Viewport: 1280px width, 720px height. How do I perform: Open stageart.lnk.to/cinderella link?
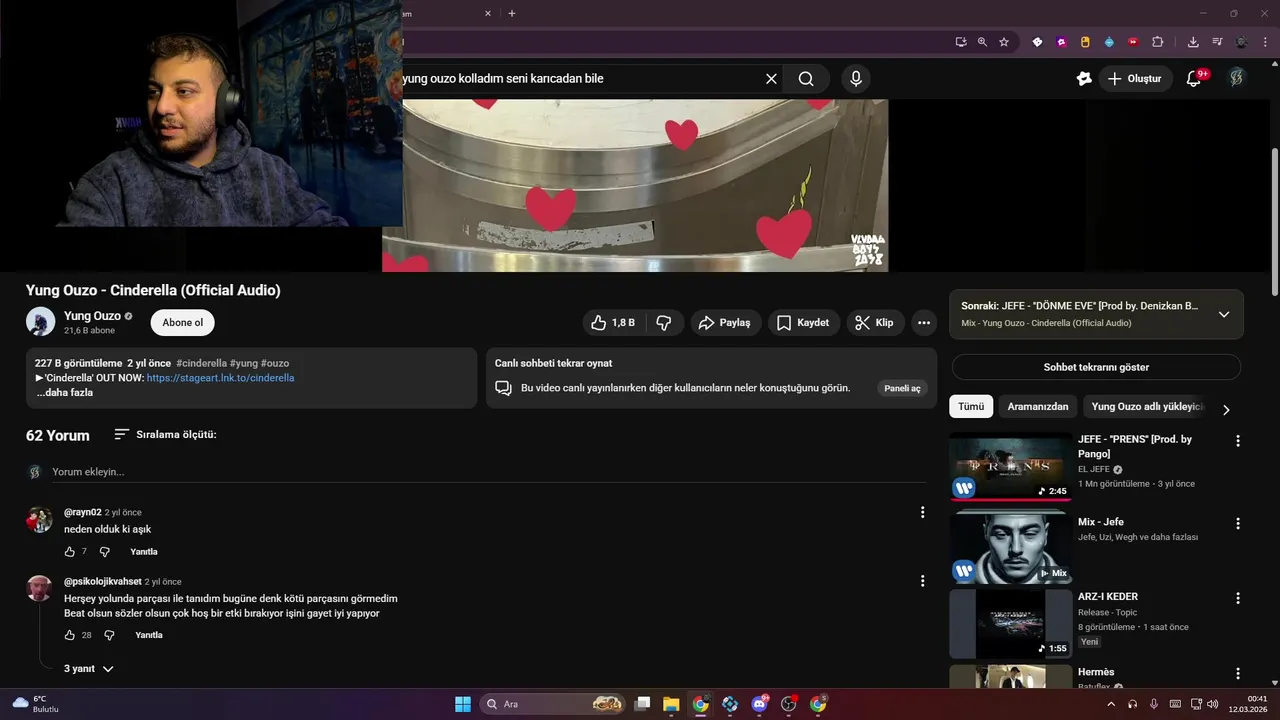point(220,378)
